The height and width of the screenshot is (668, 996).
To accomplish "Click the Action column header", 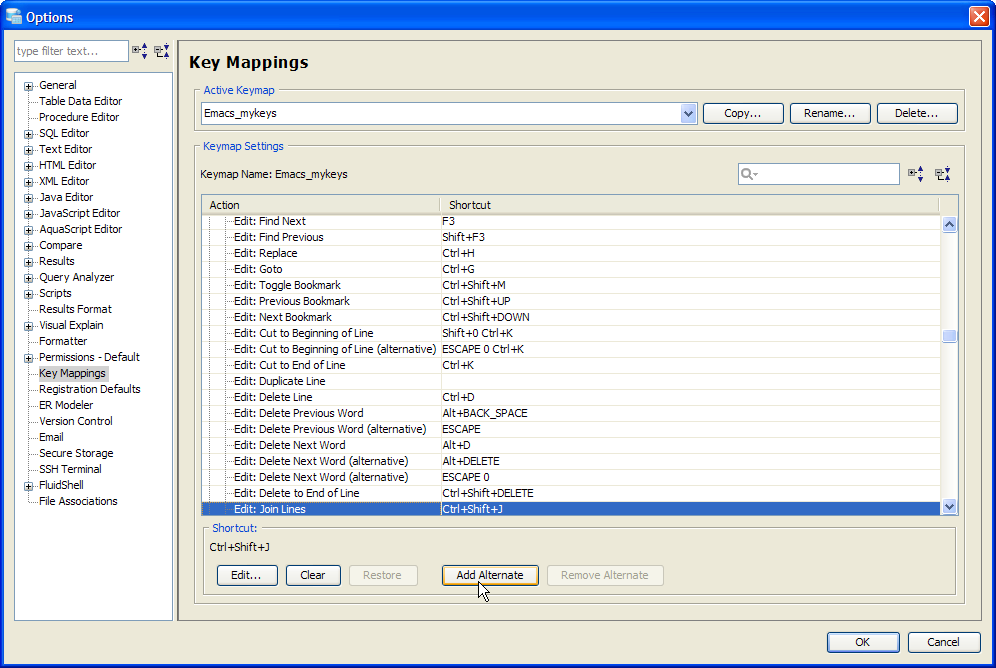I will pyautogui.click(x=321, y=205).
